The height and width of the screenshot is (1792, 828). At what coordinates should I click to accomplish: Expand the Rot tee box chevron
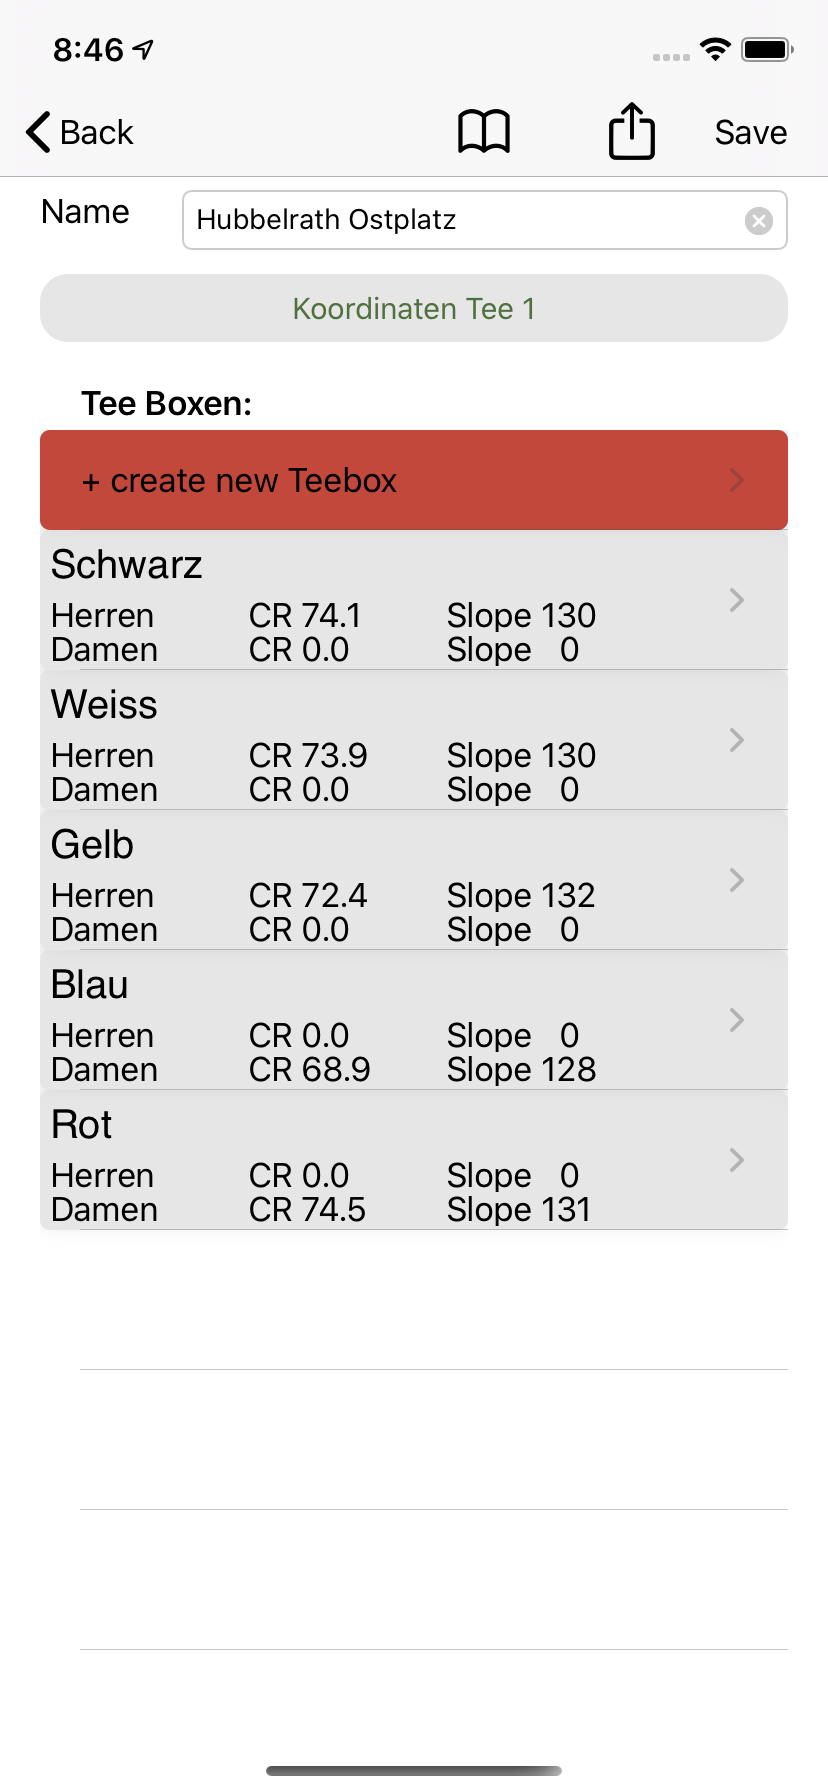[737, 1160]
